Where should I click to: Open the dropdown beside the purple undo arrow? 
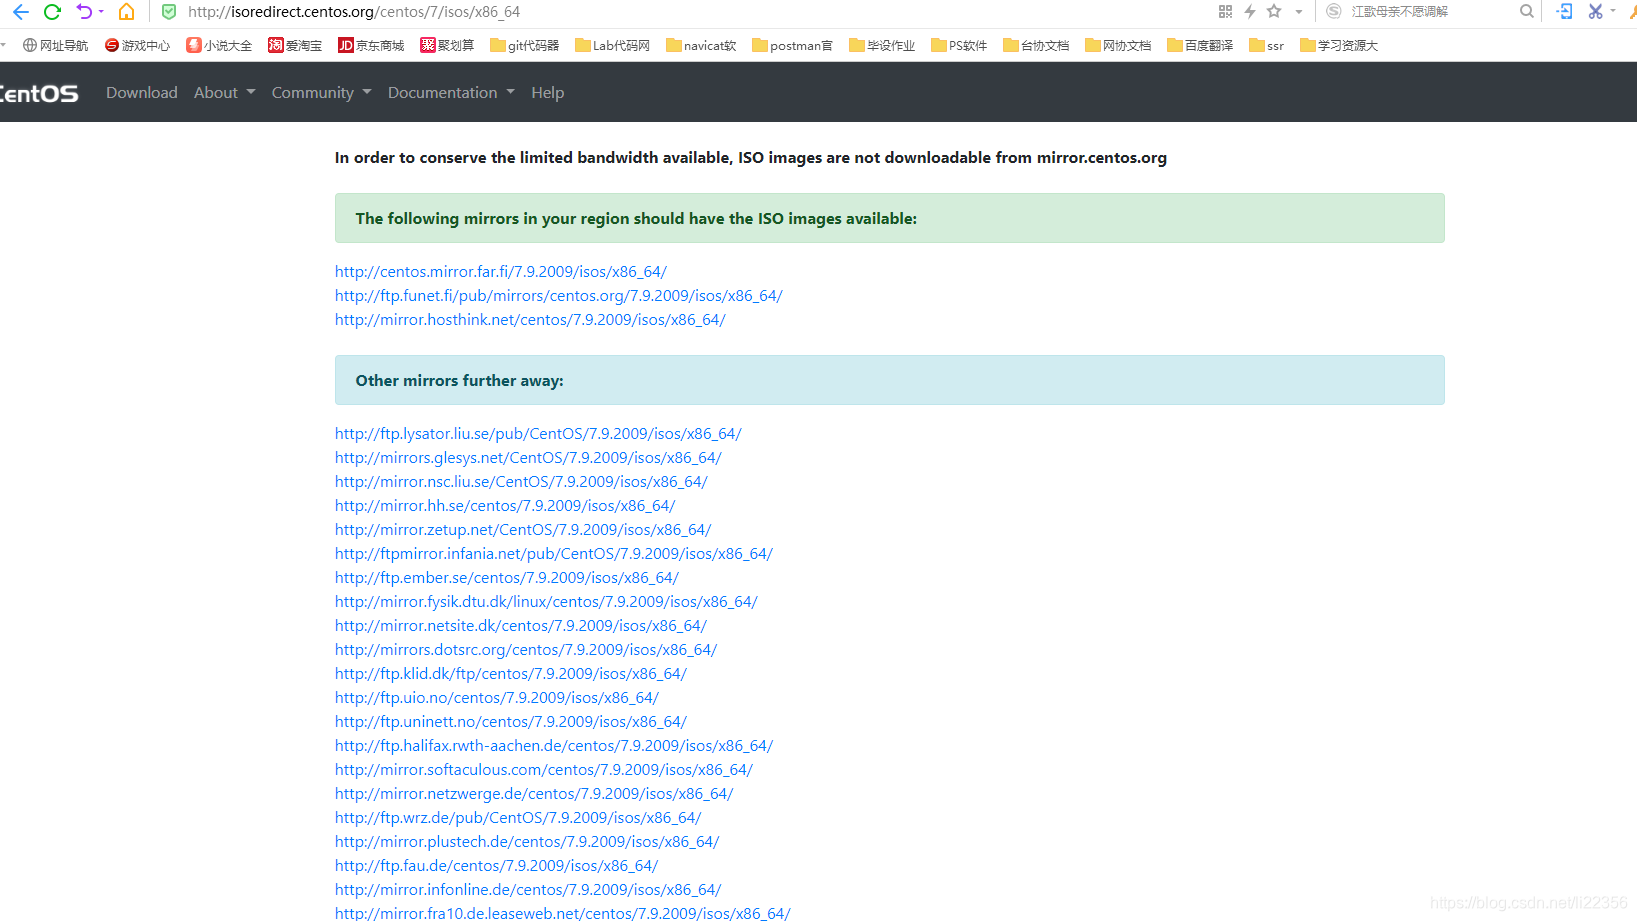[101, 12]
